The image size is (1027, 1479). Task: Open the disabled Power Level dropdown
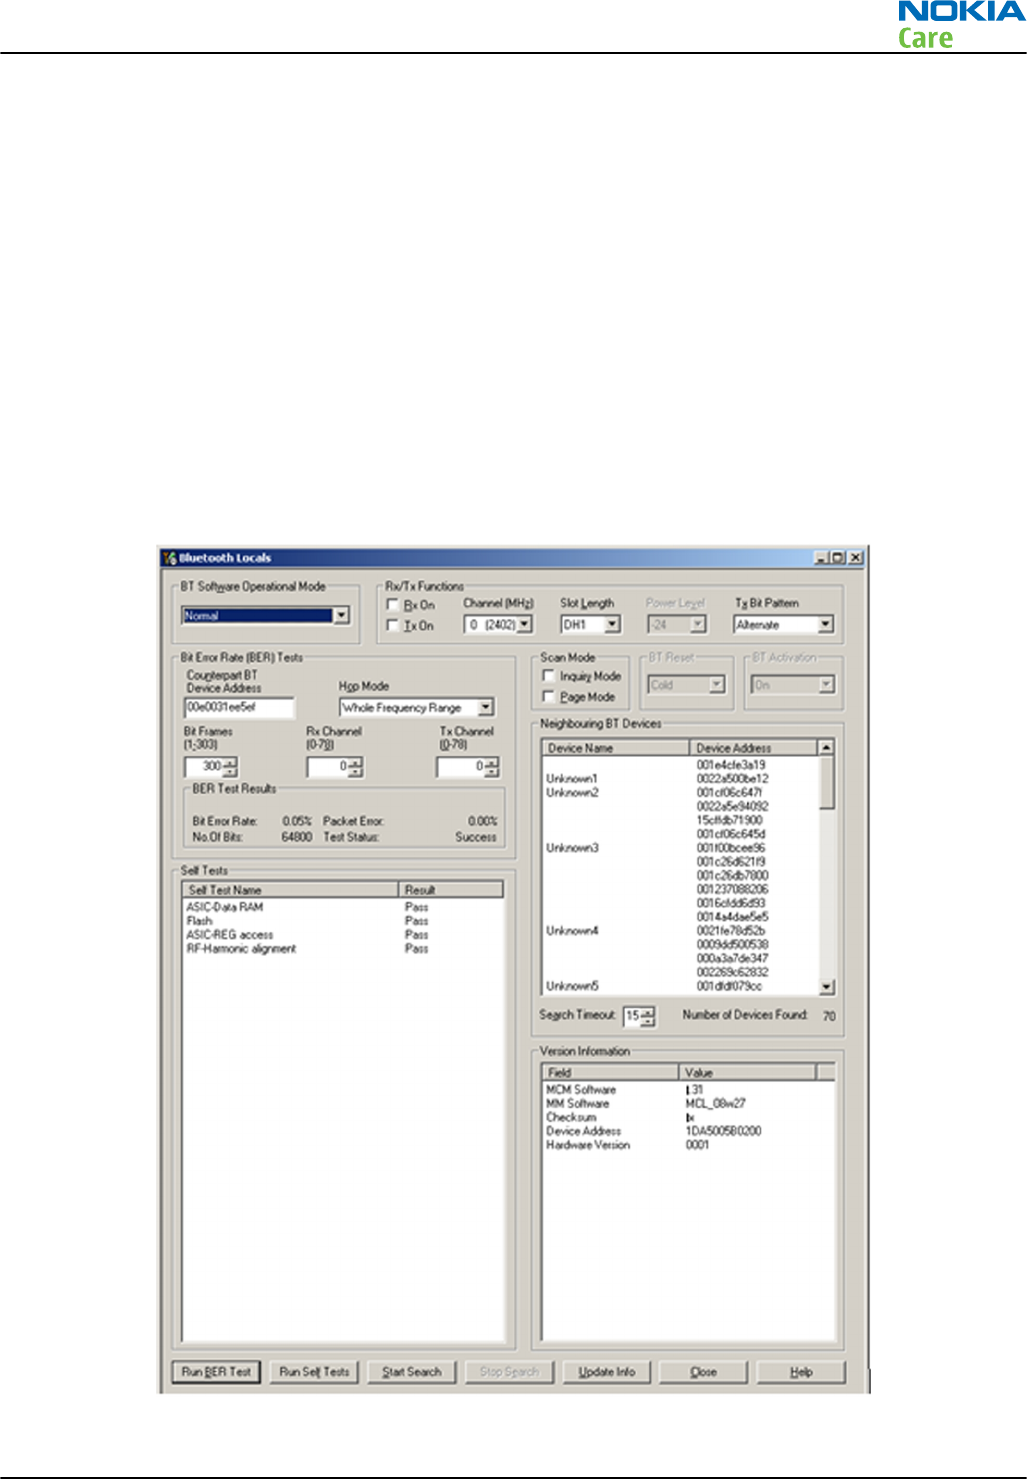(698, 624)
